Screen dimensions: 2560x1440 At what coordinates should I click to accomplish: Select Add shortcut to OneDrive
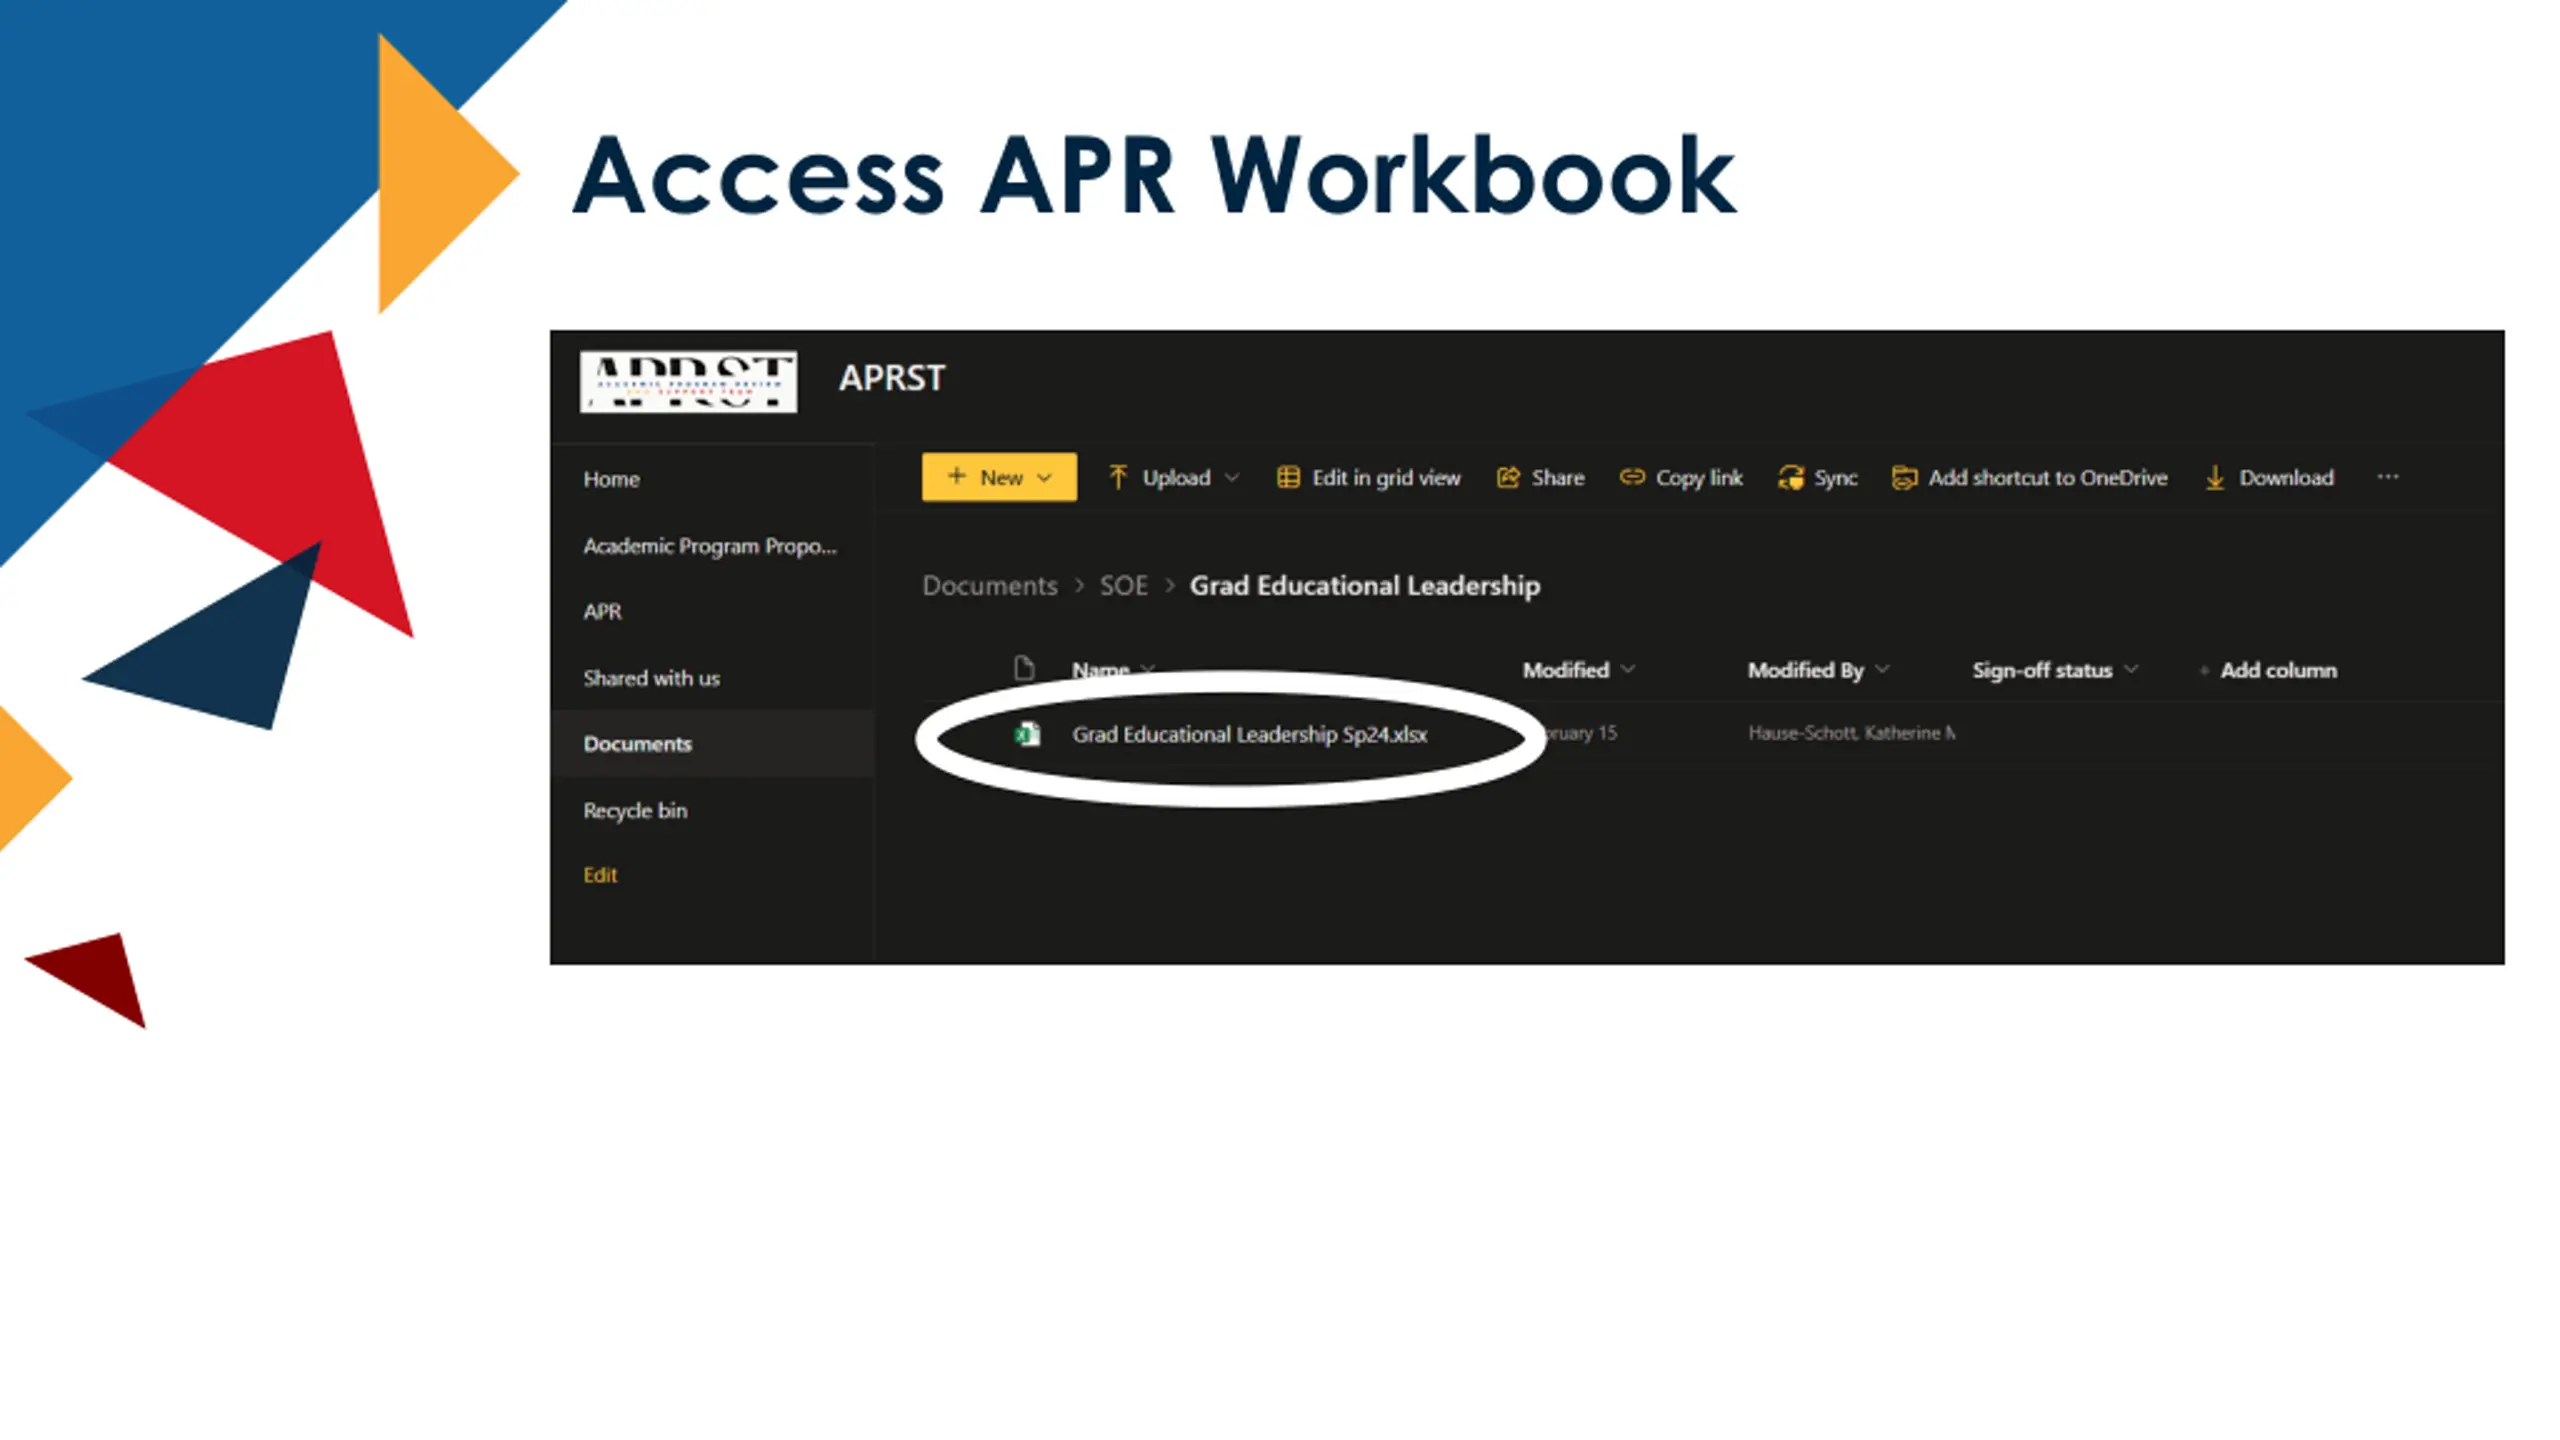(2047, 478)
